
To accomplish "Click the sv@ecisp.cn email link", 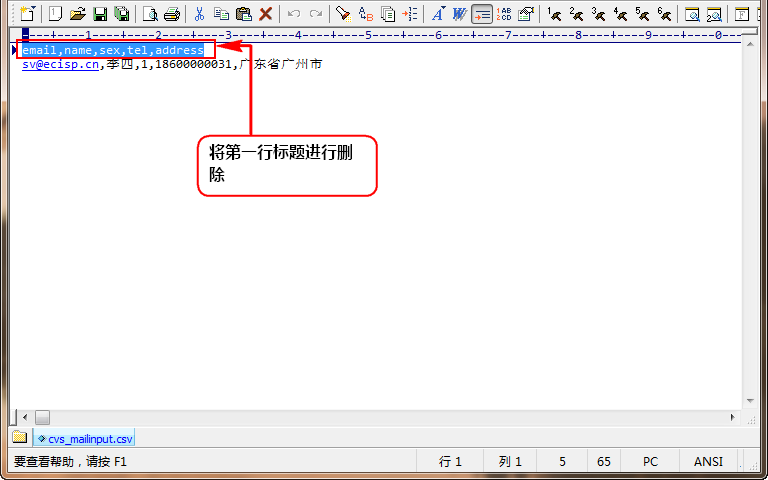I will [x=60, y=64].
